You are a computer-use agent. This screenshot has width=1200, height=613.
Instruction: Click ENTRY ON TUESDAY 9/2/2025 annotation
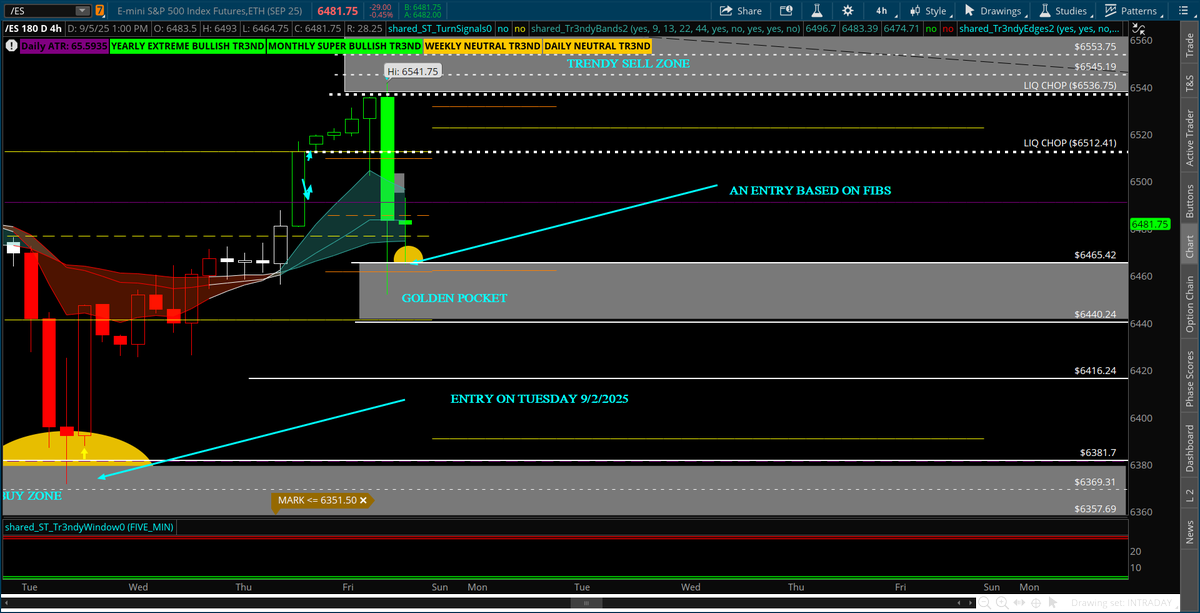pyautogui.click(x=539, y=398)
